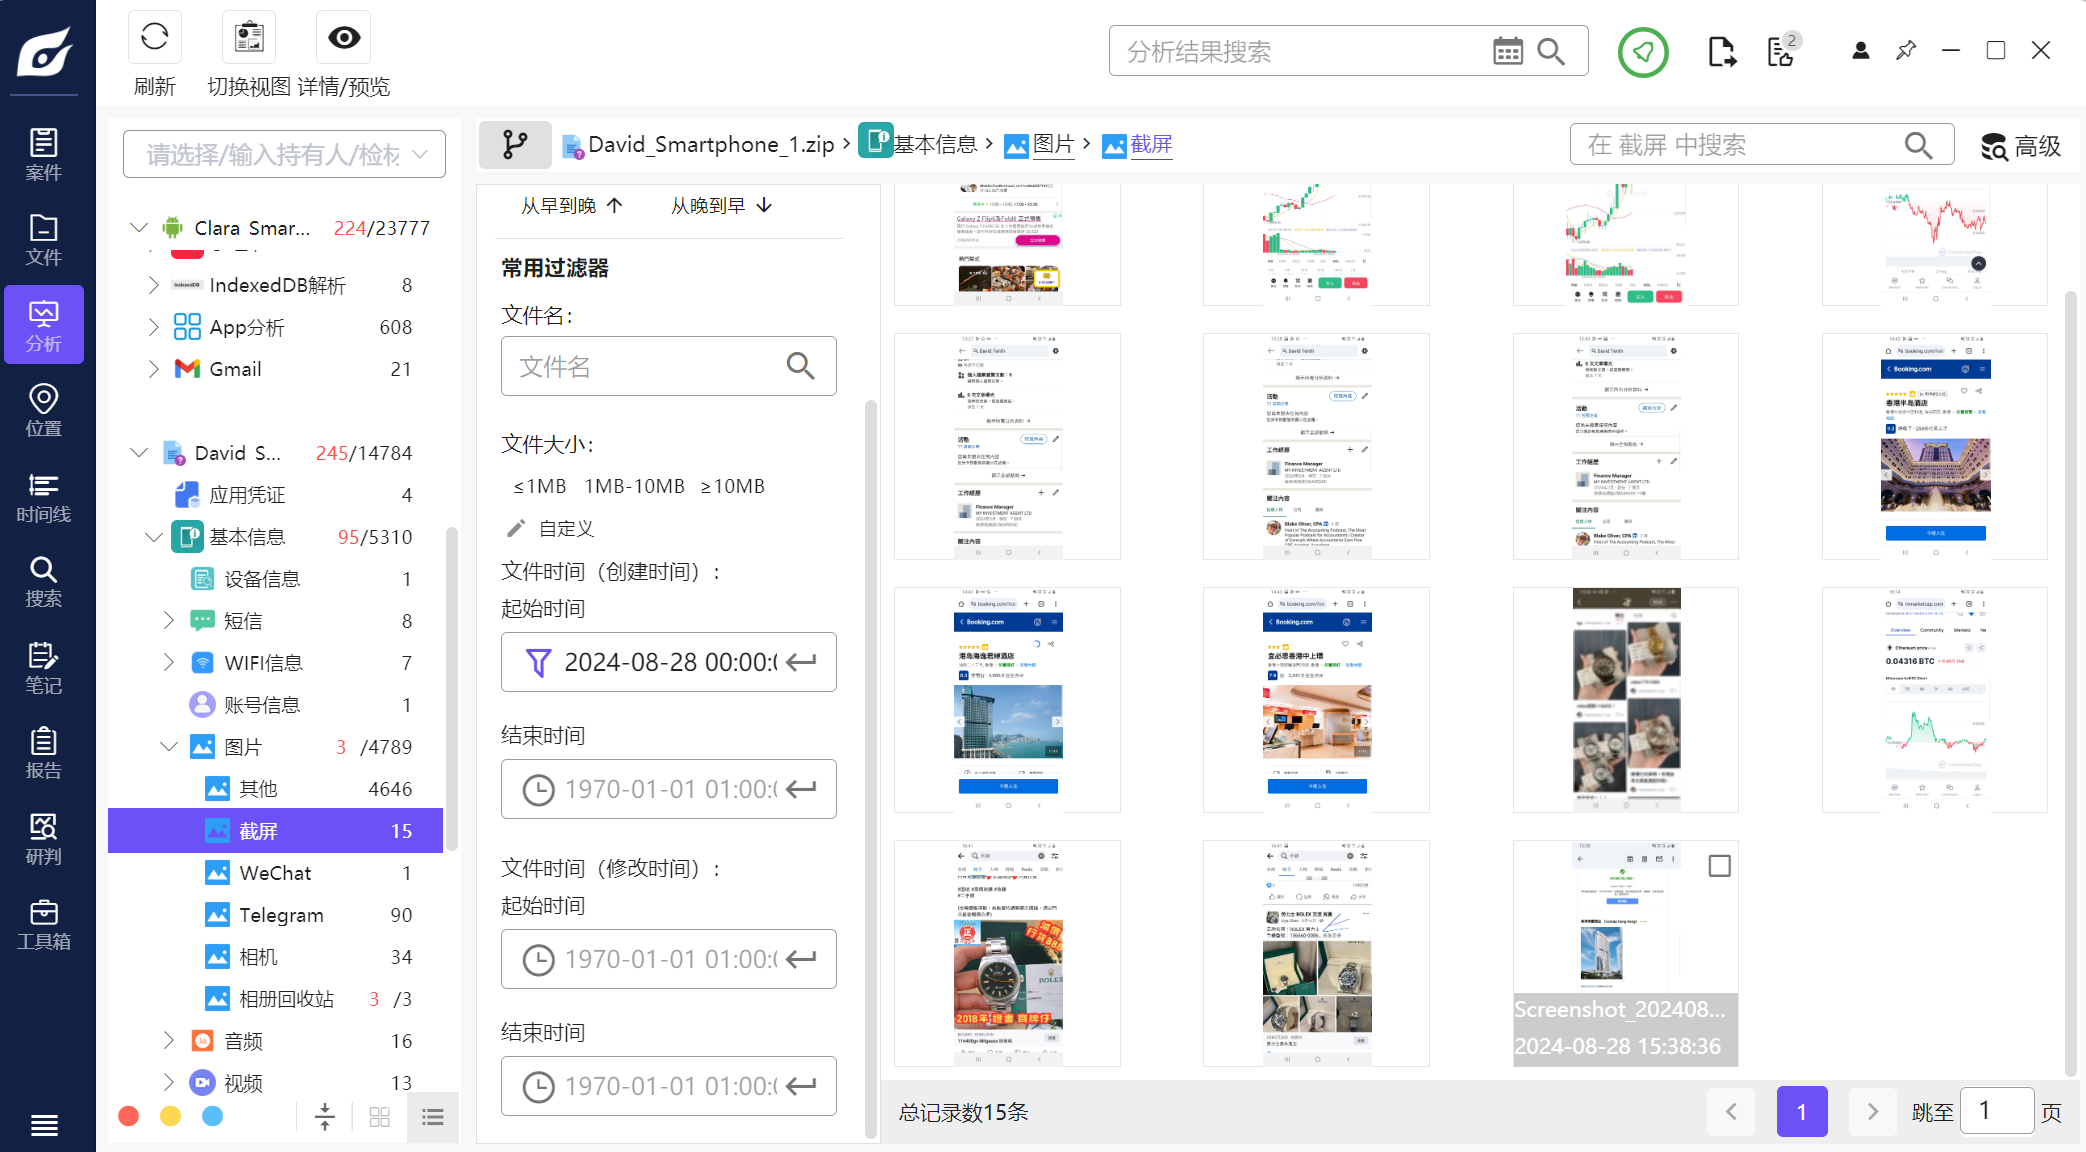Tick checkbox on last screenshot thumbnail
This screenshot has height=1152, width=2086.
tap(1719, 866)
